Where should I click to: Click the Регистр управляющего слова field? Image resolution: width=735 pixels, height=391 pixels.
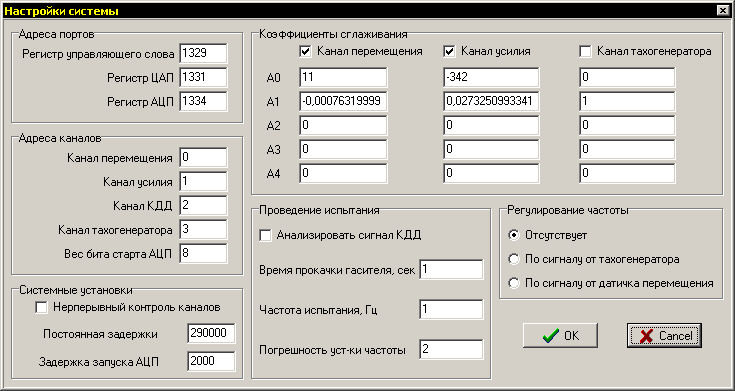click(203, 53)
